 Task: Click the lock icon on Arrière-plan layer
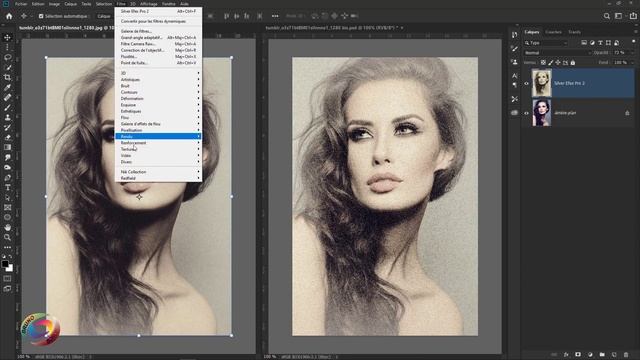coord(627,113)
